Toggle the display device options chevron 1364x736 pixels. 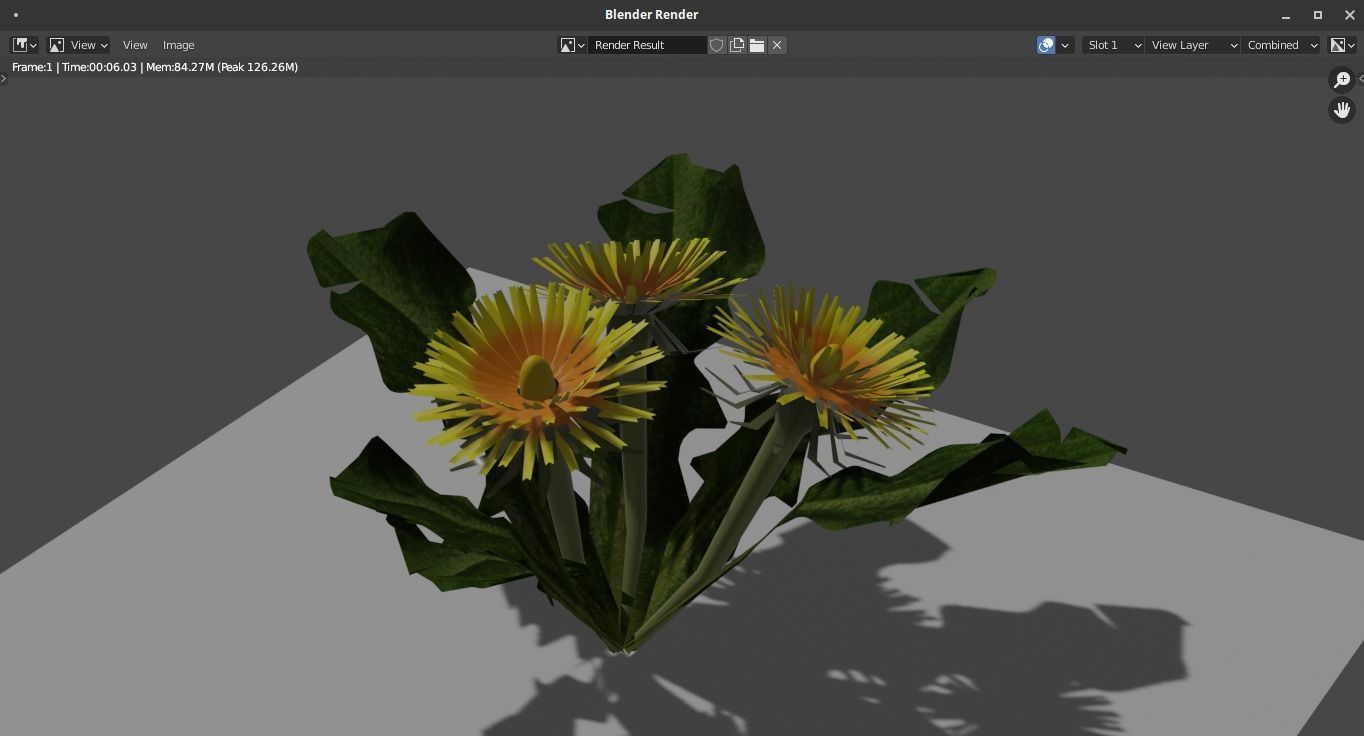1064,45
